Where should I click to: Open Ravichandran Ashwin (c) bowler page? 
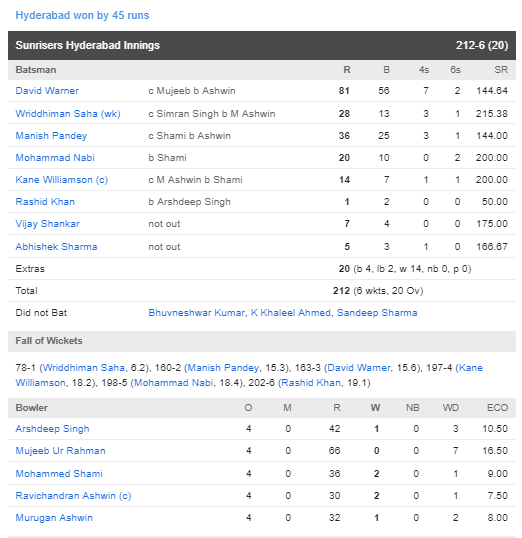73,495
